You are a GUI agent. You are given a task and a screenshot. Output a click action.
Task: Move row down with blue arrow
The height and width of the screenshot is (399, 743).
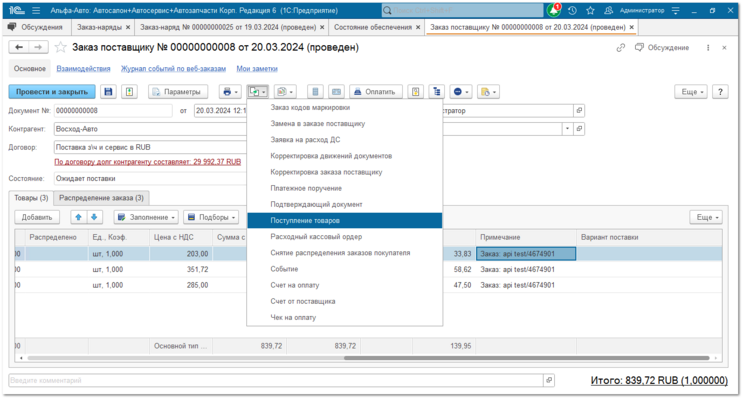click(x=94, y=217)
